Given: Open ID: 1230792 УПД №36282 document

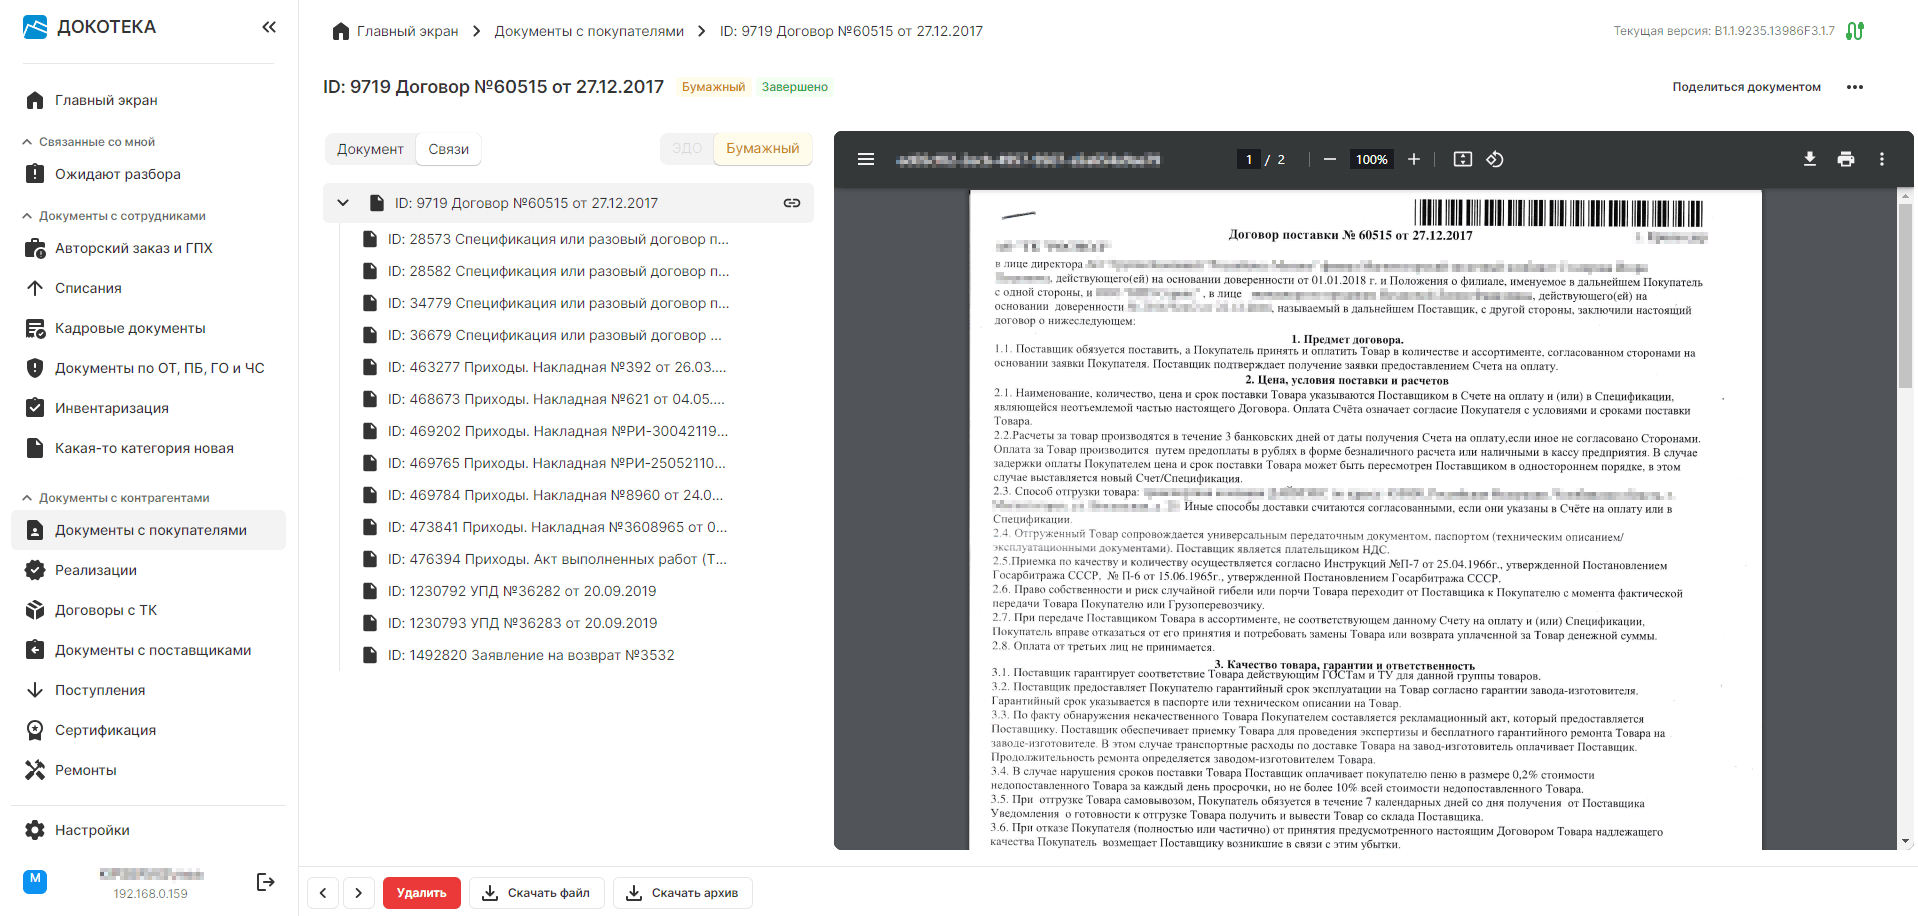Looking at the screenshot, I should point(521,591).
